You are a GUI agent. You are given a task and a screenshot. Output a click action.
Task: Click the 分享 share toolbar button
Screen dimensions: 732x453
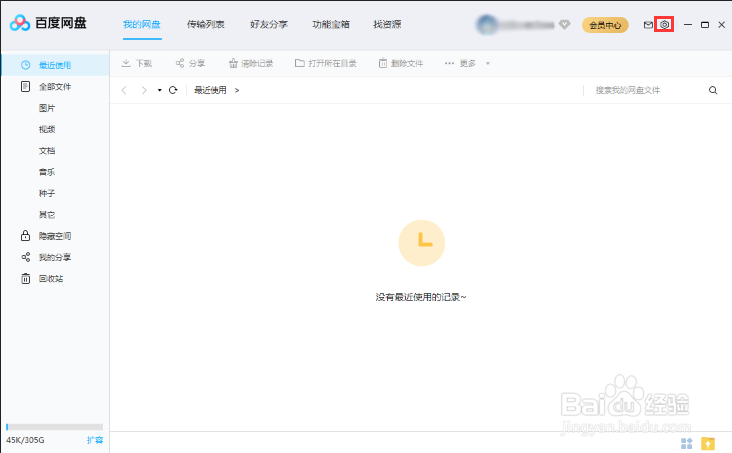coord(190,63)
